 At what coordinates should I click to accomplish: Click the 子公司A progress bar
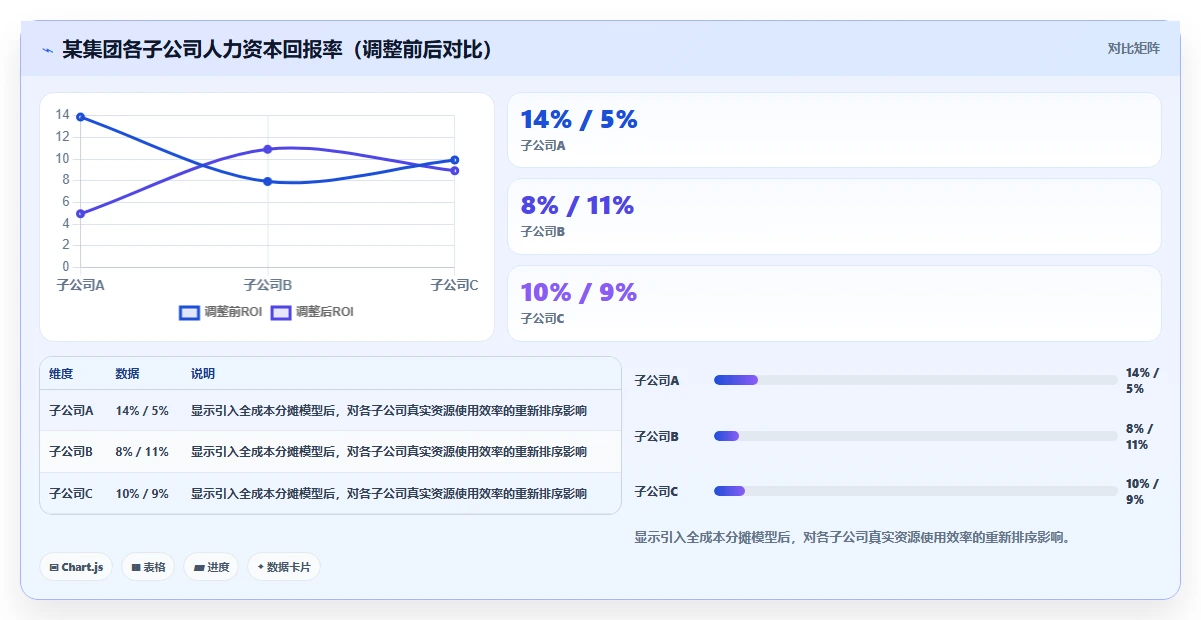(x=915, y=380)
